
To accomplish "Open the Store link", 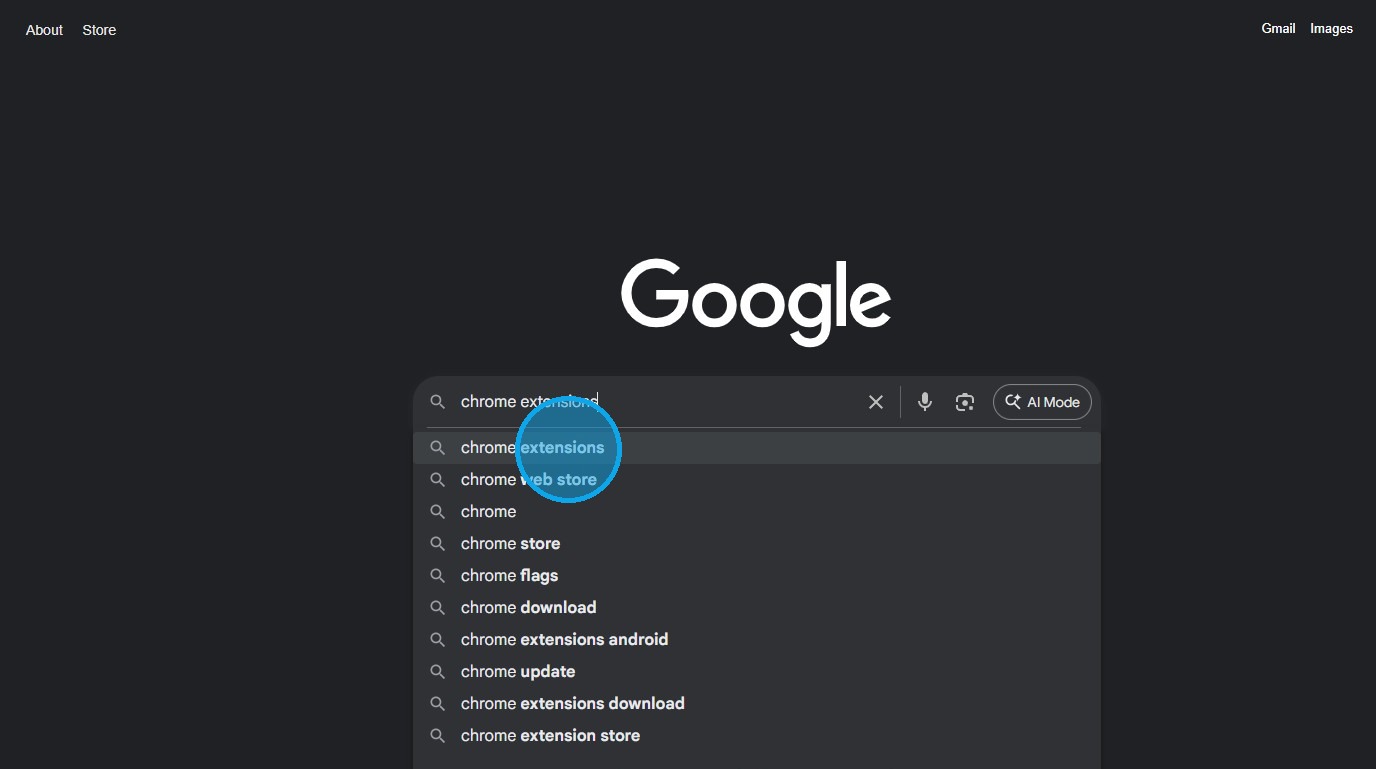I will click(x=99, y=30).
